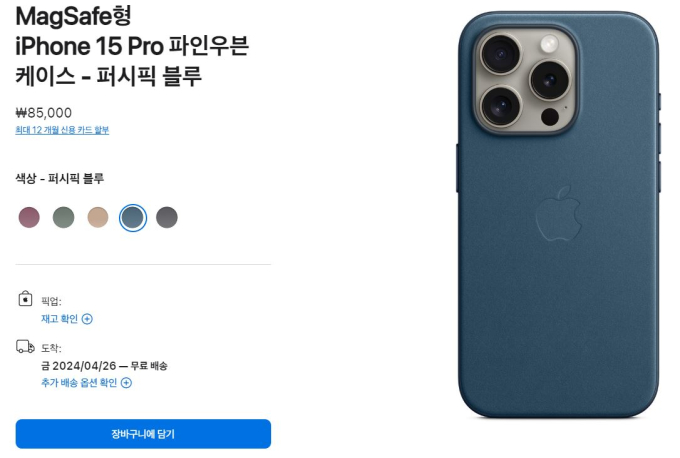Click the delivery truck icon
680x458 pixels.
click(x=25, y=347)
